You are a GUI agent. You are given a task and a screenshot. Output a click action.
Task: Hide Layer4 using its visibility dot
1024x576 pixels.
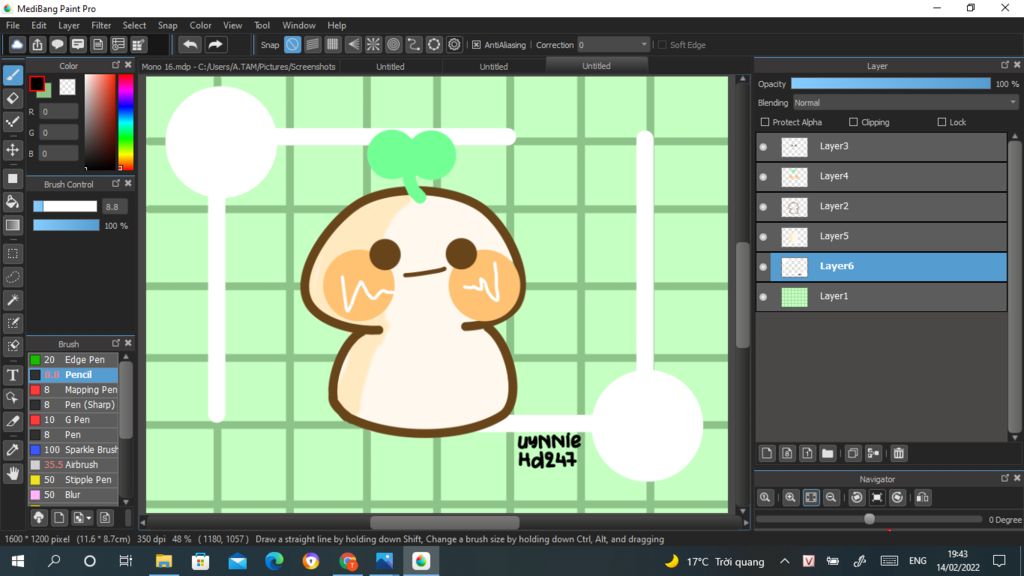[x=763, y=177]
